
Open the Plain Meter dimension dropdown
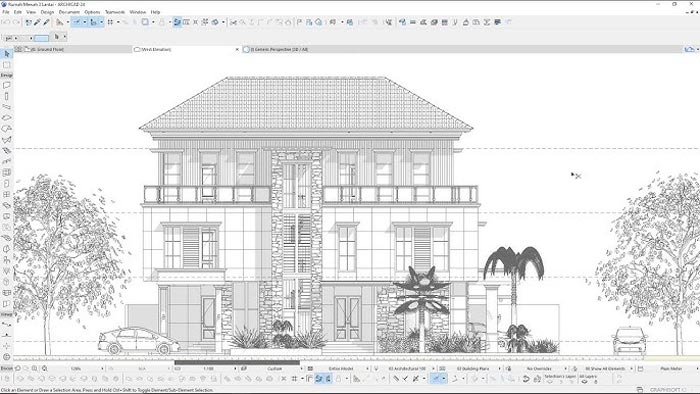672,369
